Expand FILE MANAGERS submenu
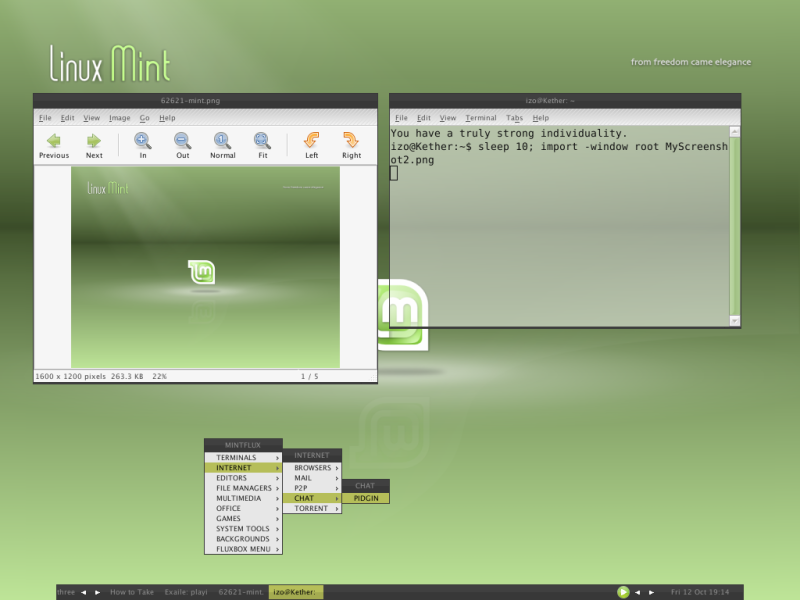Screen dimensions: 800x600 (243, 488)
